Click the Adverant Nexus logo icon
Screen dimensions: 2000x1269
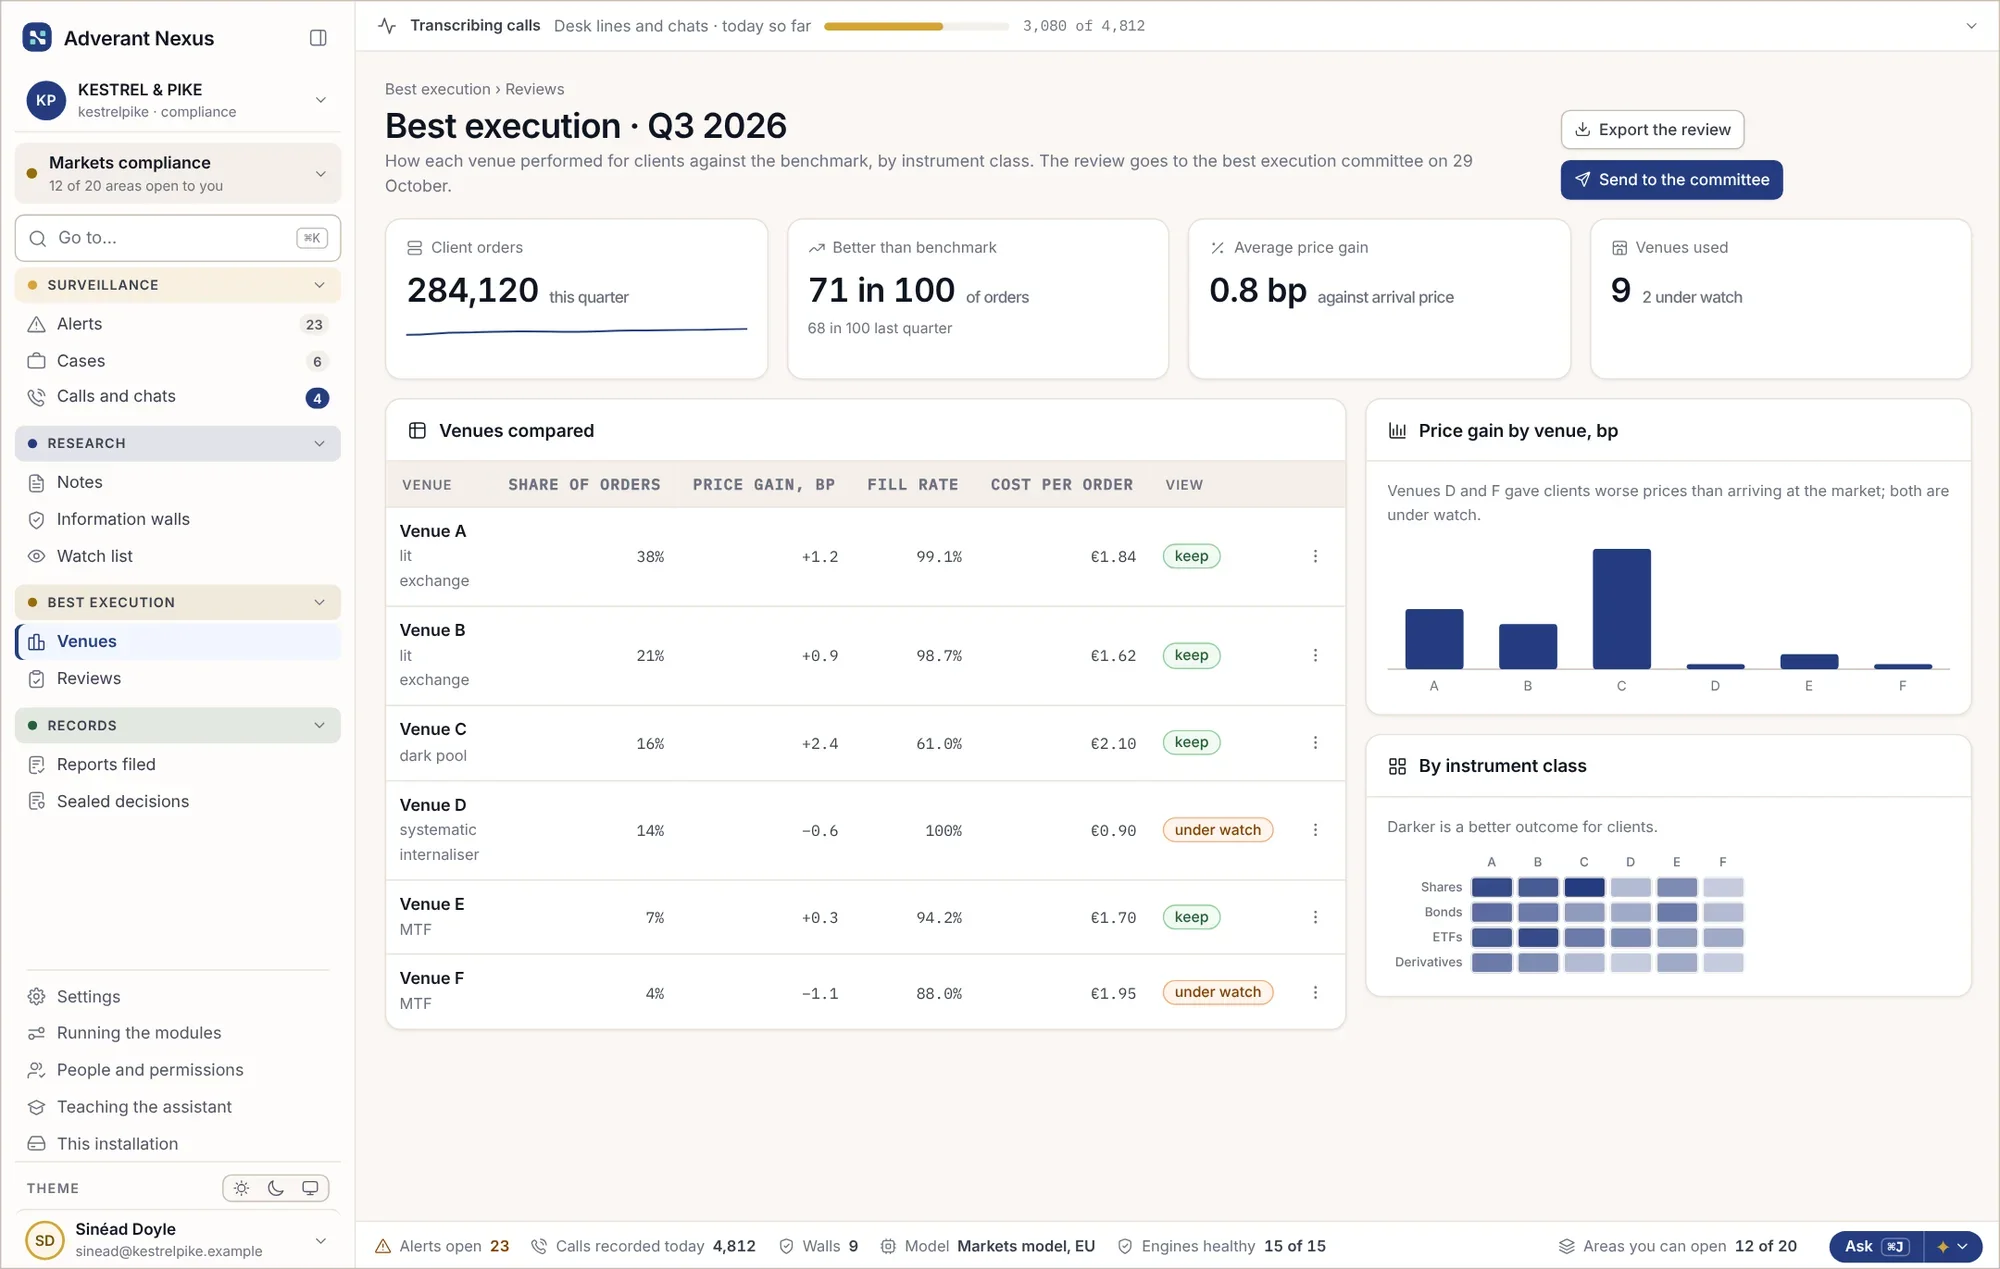click(37, 38)
